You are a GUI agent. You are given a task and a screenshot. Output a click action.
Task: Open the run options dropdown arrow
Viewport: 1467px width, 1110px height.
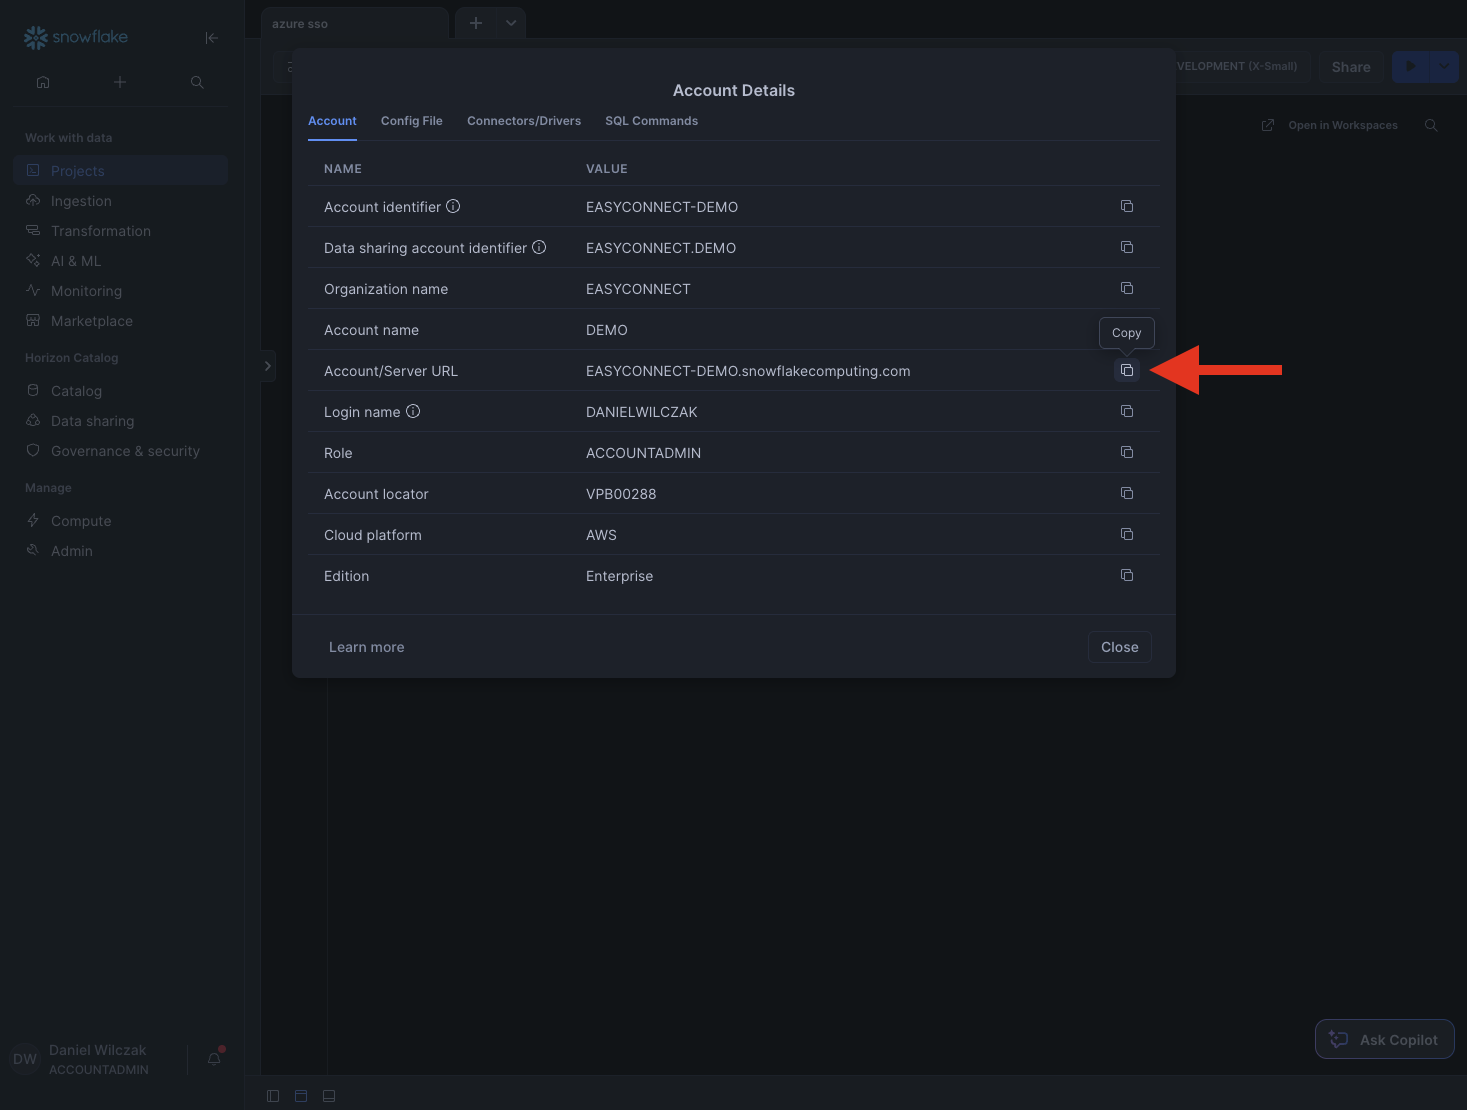pos(1443,67)
